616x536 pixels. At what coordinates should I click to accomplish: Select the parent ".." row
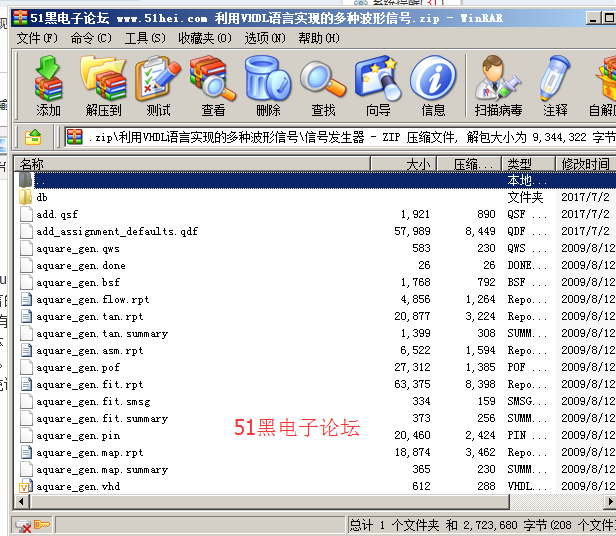click(315, 180)
